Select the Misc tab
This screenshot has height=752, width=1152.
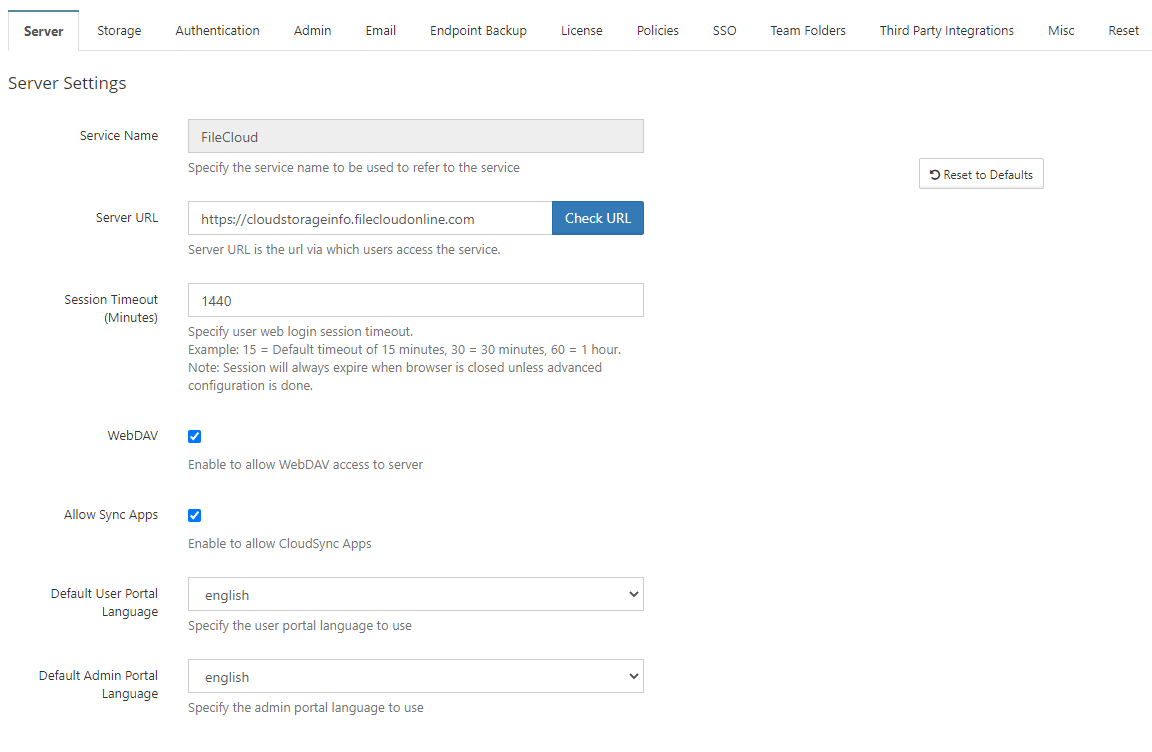[x=1061, y=30]
